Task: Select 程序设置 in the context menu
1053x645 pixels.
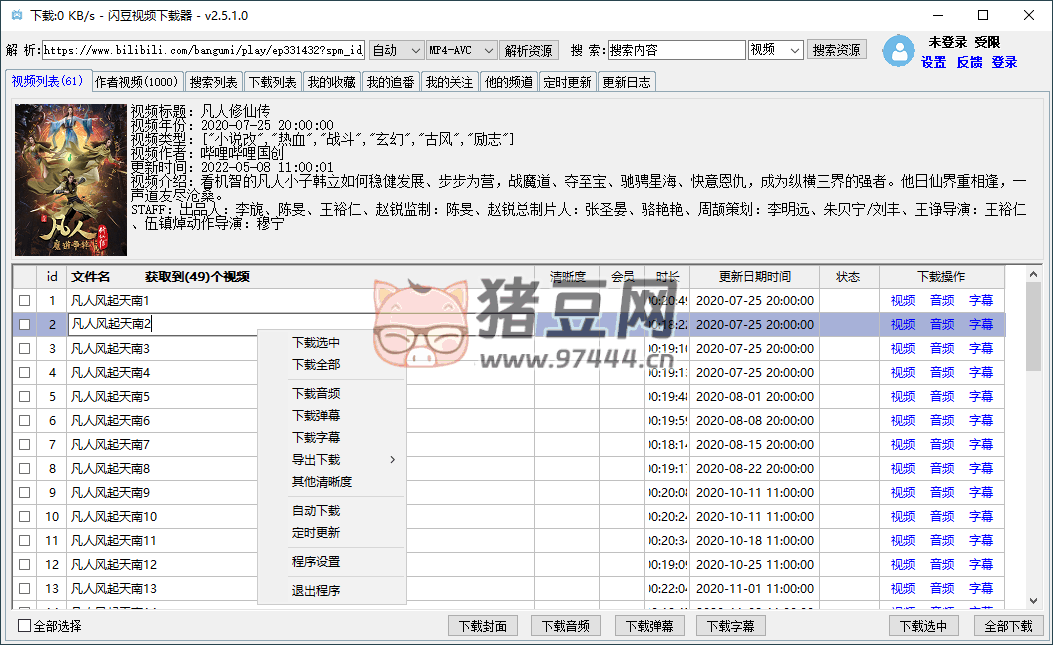Action: click(316, 562)
